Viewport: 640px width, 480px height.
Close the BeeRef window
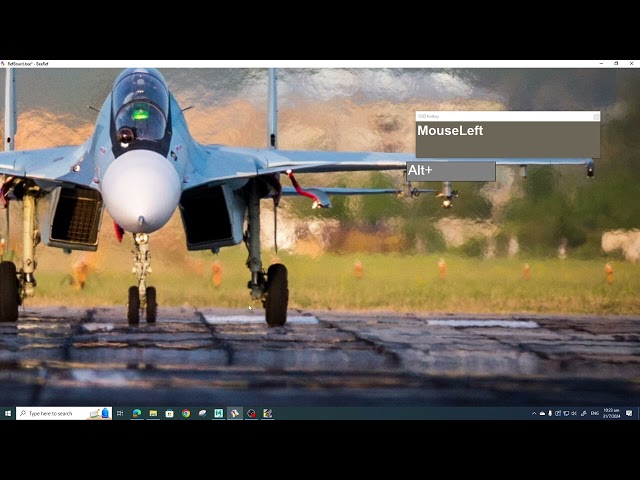click(631, 64)
